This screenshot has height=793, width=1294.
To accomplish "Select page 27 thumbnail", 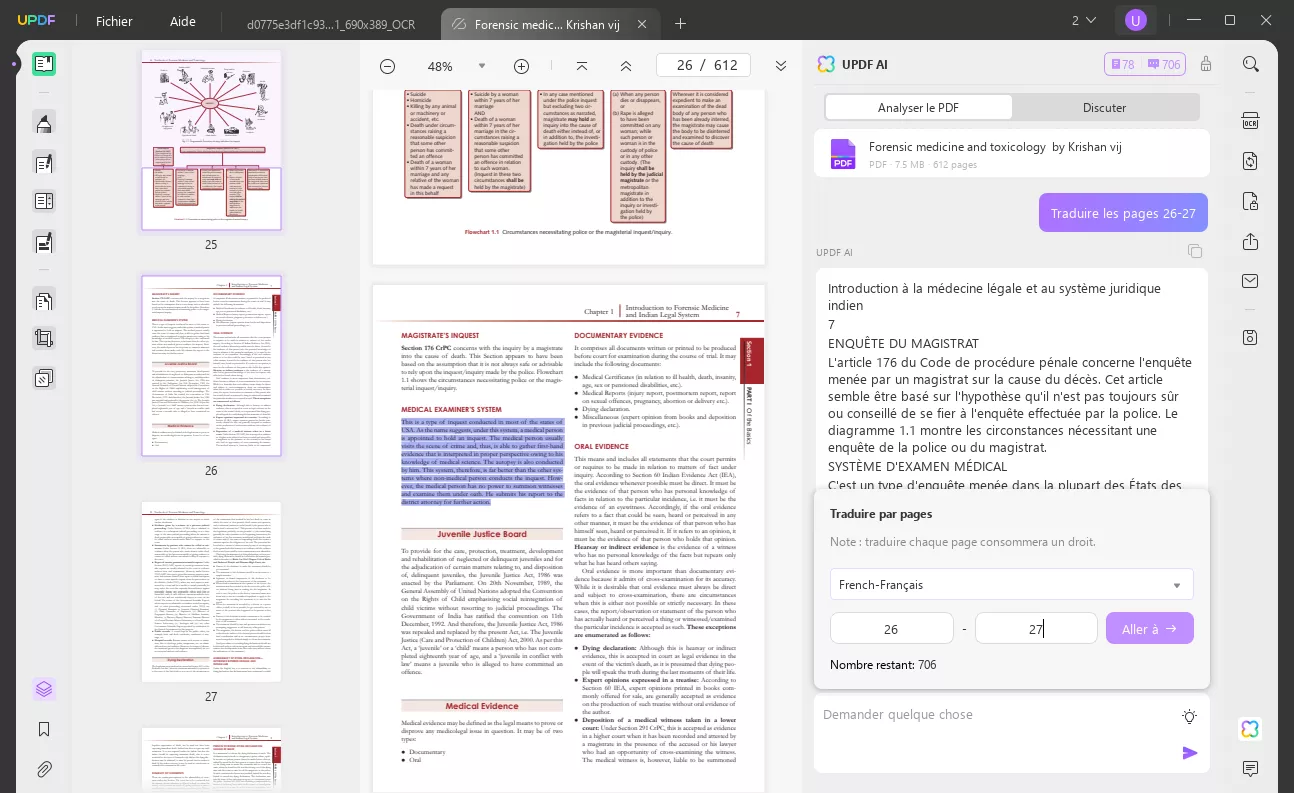I will click(x=211, y=592).
